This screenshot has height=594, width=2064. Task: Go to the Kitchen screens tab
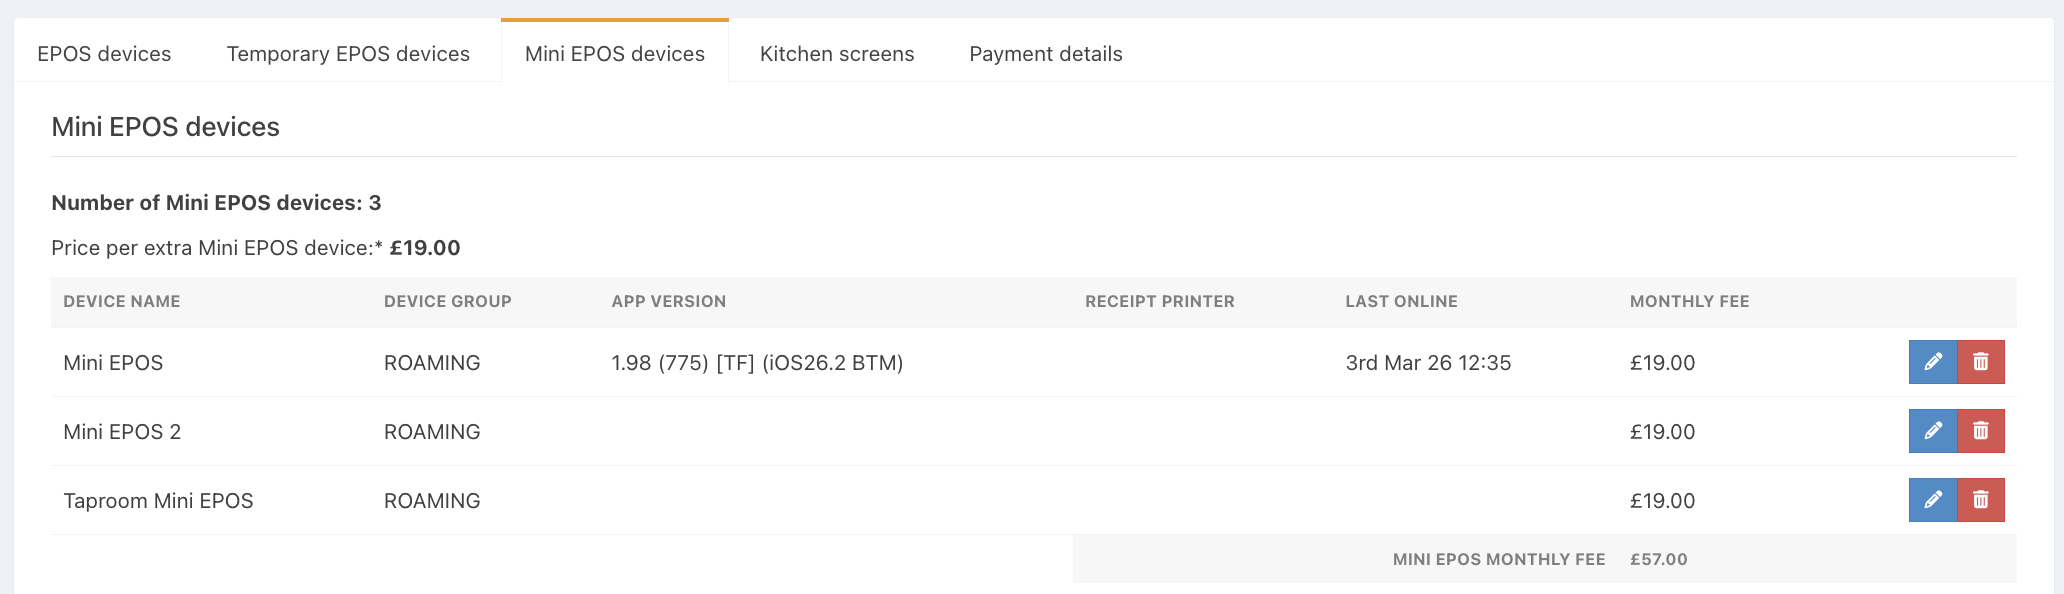point(837,54)
